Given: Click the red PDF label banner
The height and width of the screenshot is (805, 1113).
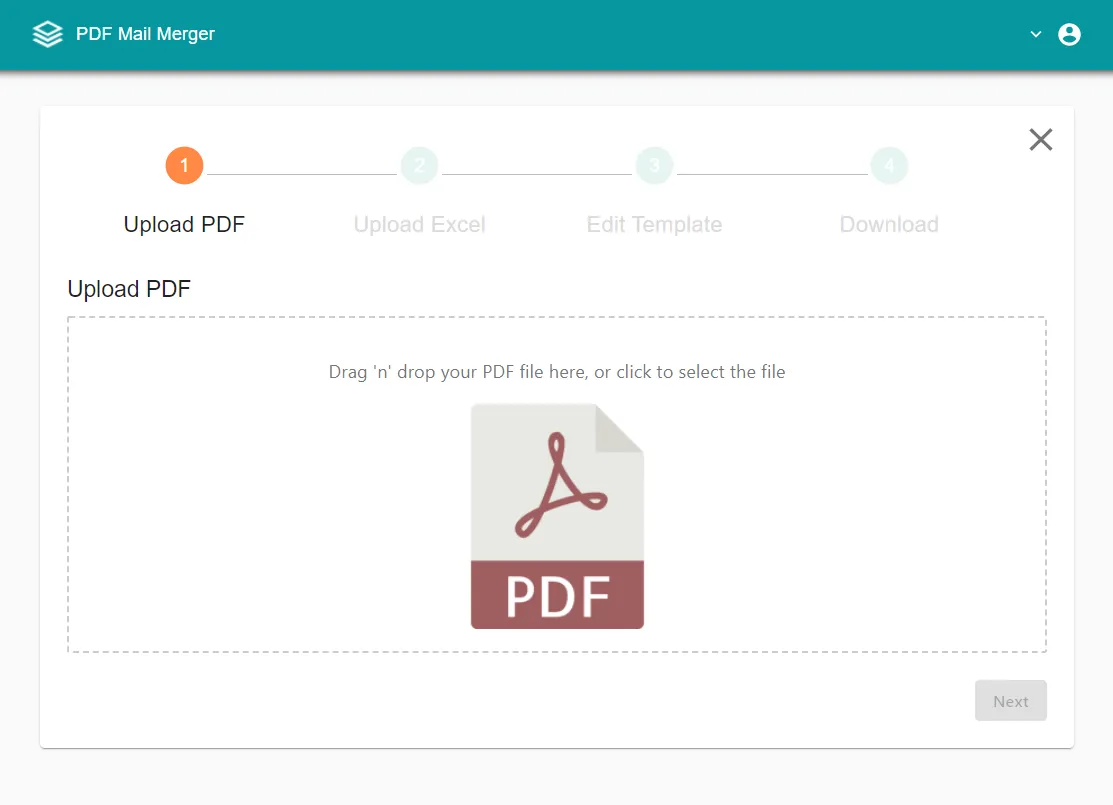Looking at the screenshot, I should pos(557,595).
